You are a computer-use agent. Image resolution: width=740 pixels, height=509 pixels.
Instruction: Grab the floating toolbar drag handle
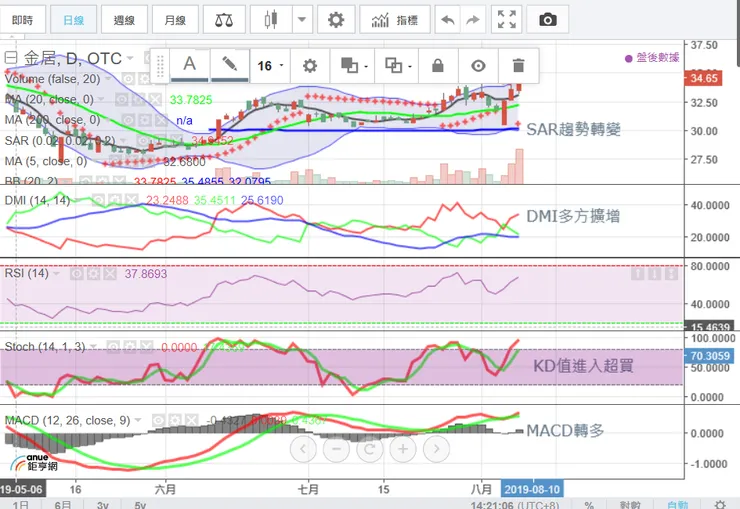(160, 66)
